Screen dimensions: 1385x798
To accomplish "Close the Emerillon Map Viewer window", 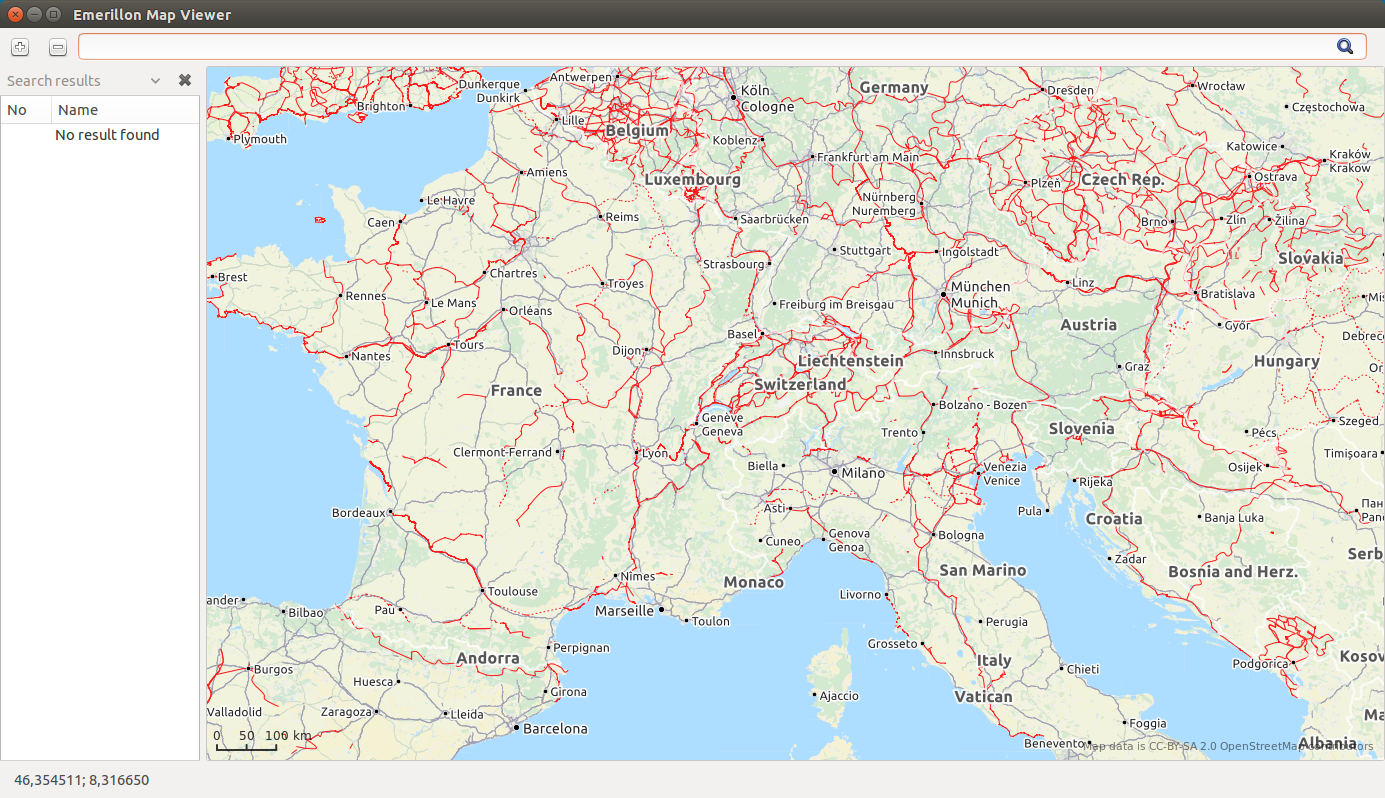I will [15, 14].
